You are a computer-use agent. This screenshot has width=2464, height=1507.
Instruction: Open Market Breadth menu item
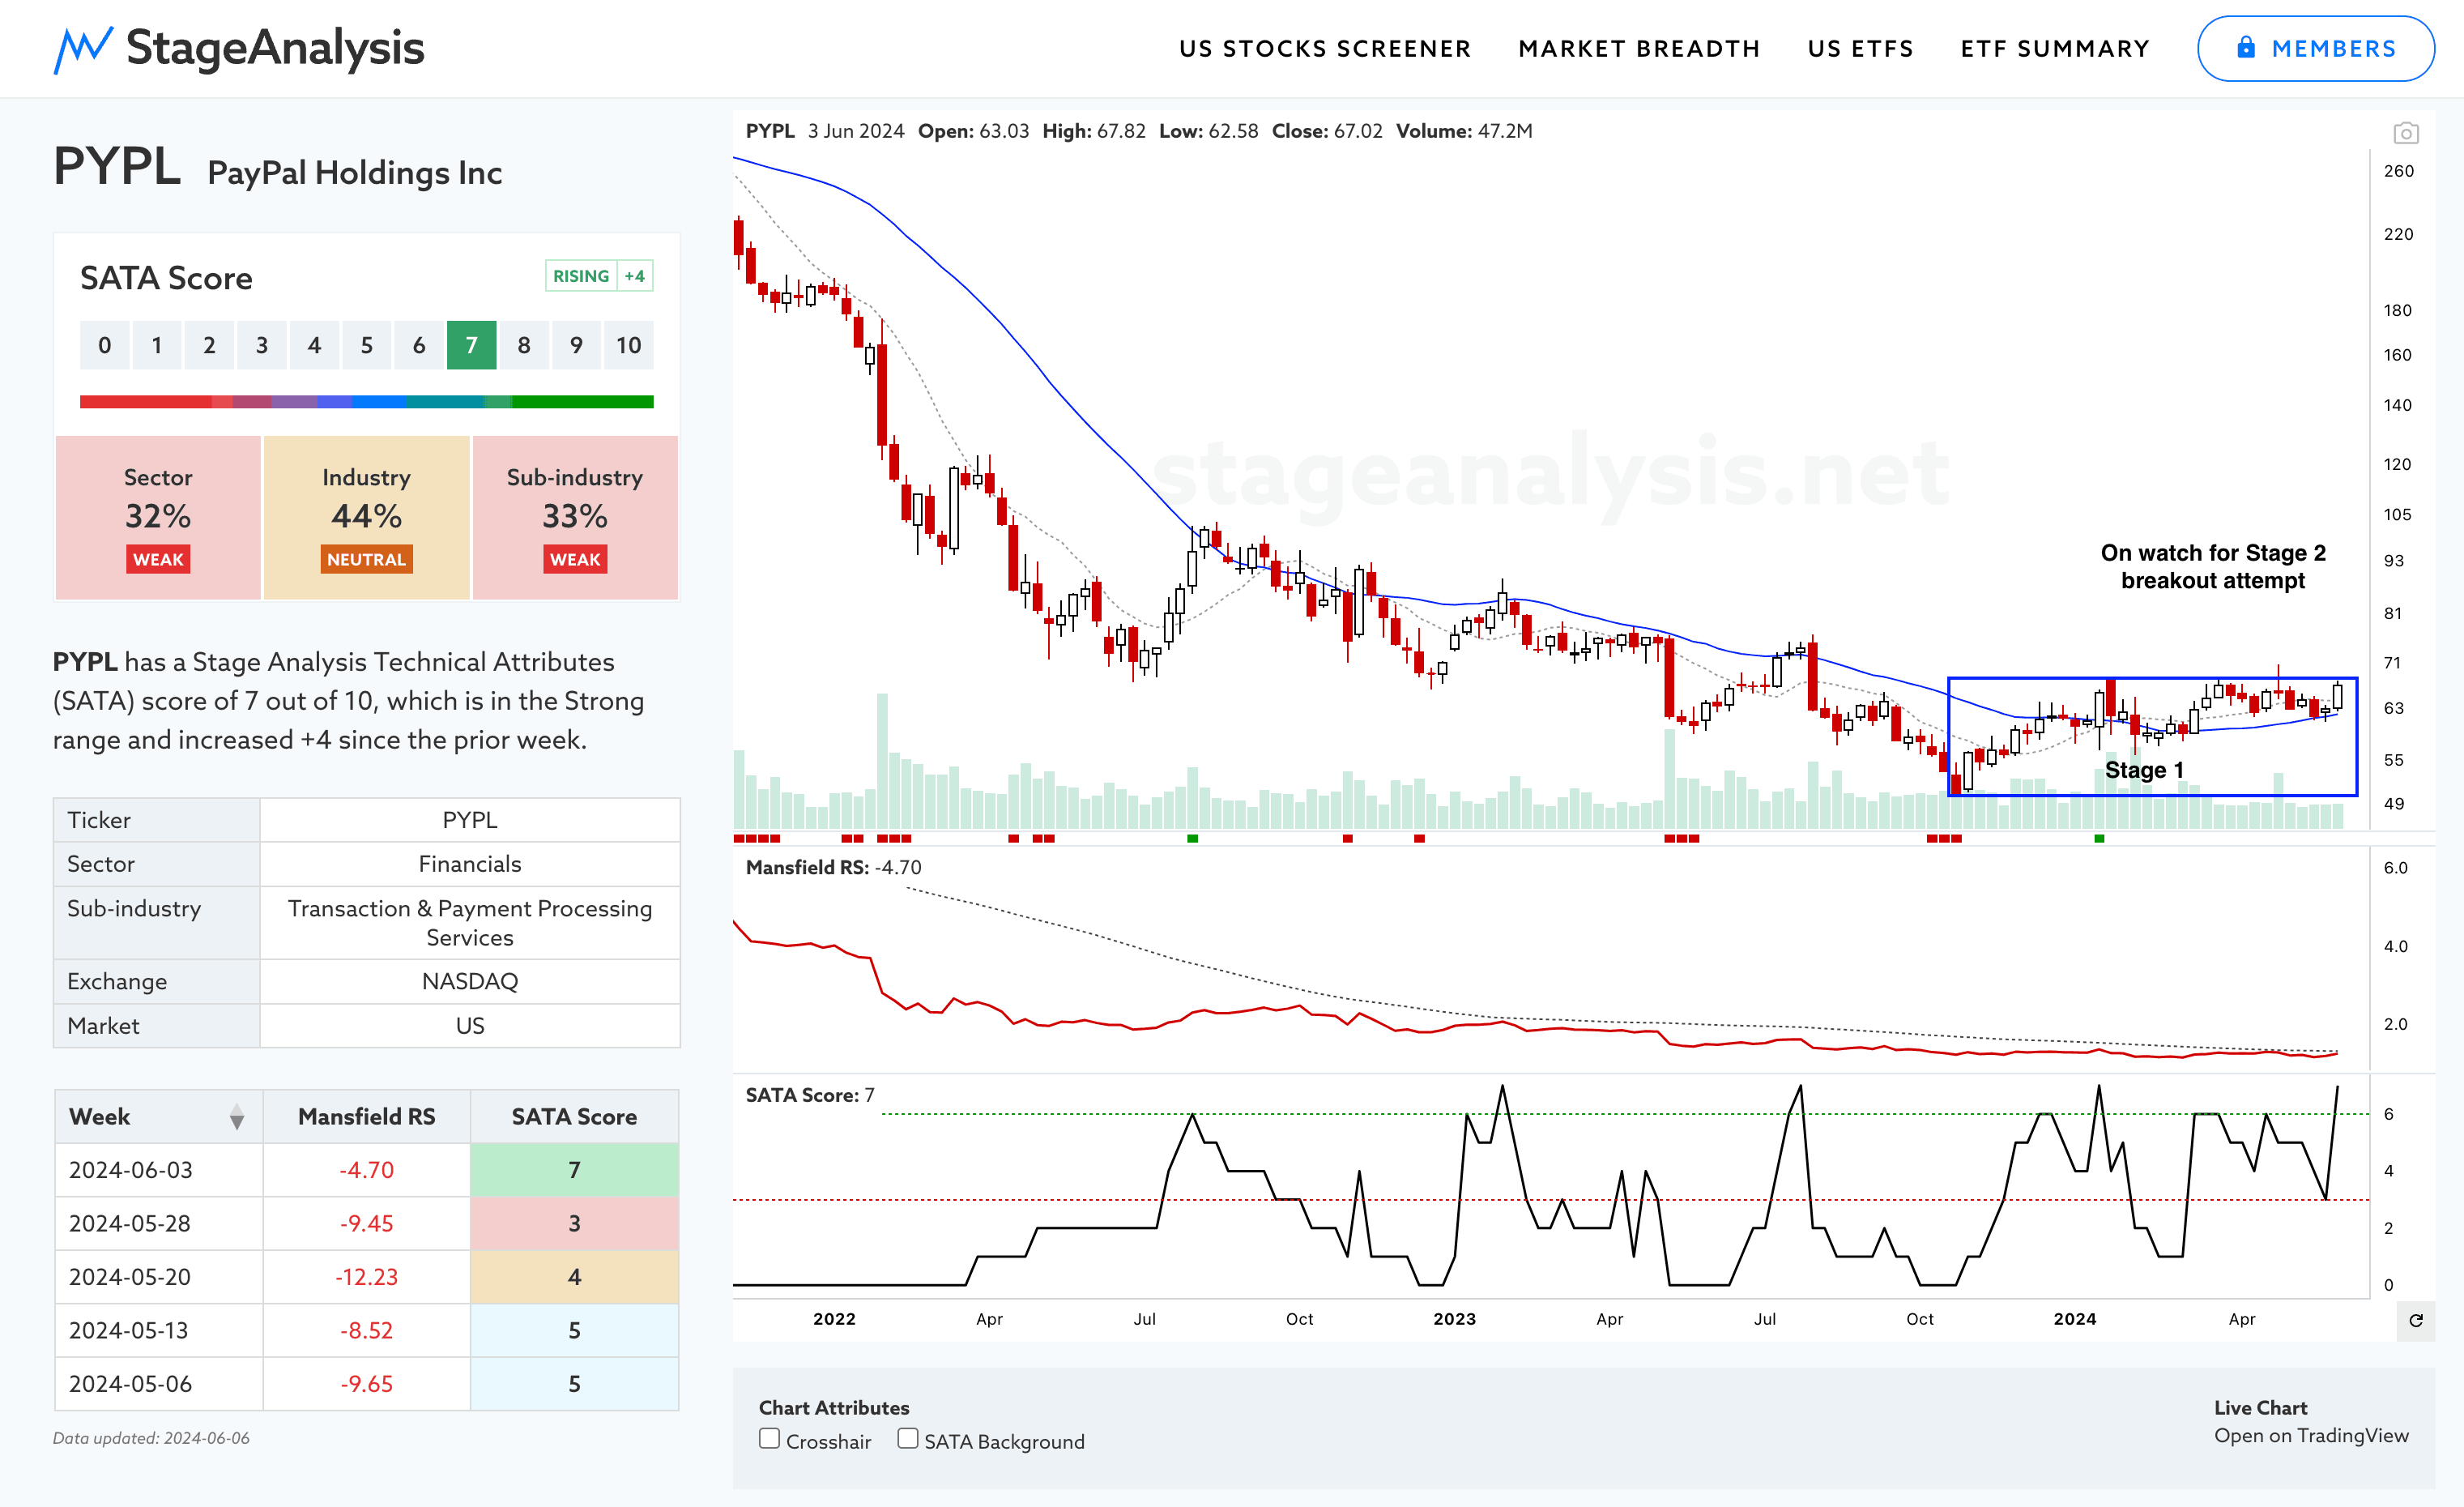[x=1639, y=49]
